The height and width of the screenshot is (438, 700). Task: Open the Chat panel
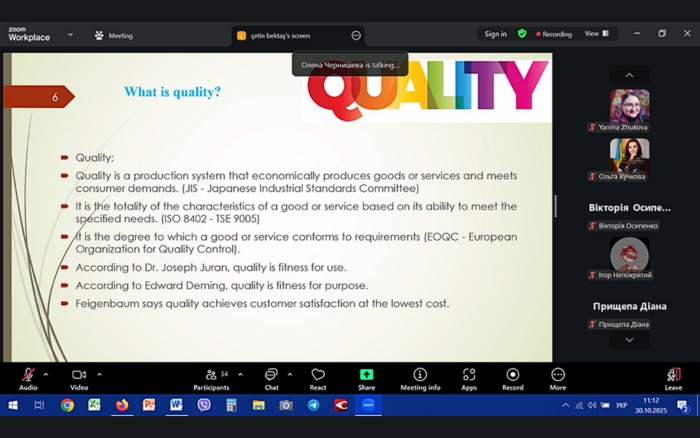pos(271,376)
